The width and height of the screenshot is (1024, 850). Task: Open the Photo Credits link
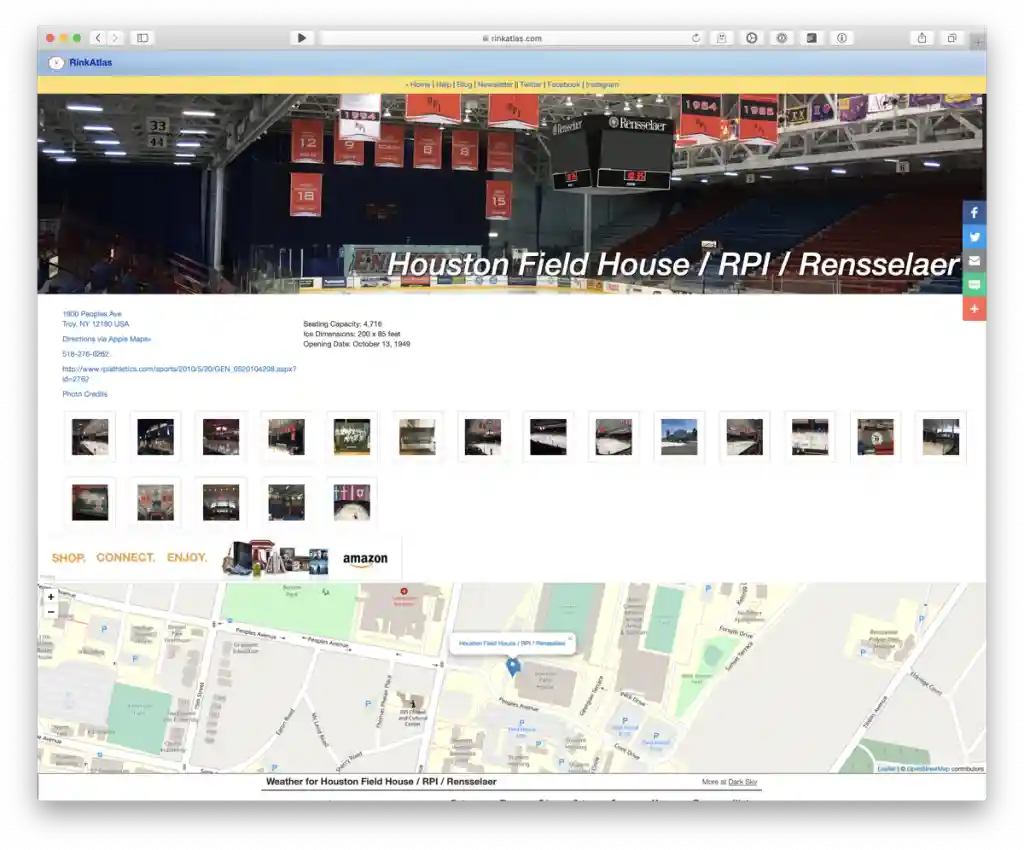(x=85, y=394)
